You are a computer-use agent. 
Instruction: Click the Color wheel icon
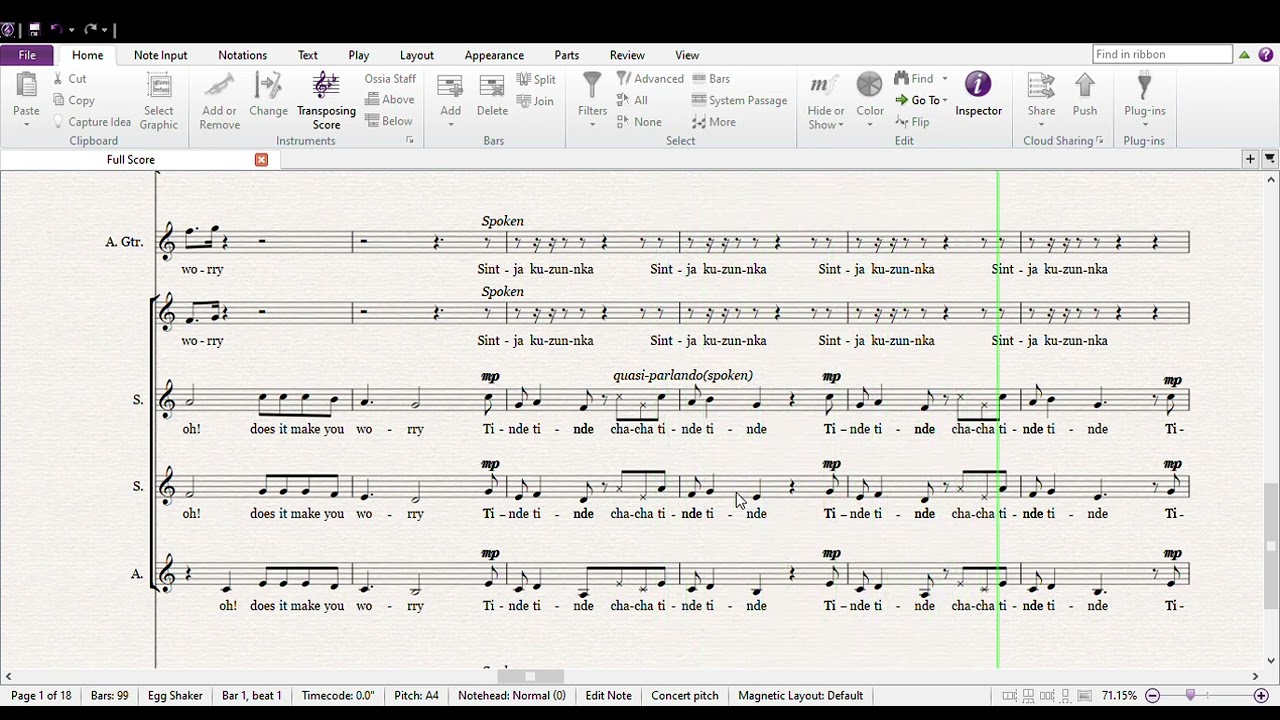point(870,86)
